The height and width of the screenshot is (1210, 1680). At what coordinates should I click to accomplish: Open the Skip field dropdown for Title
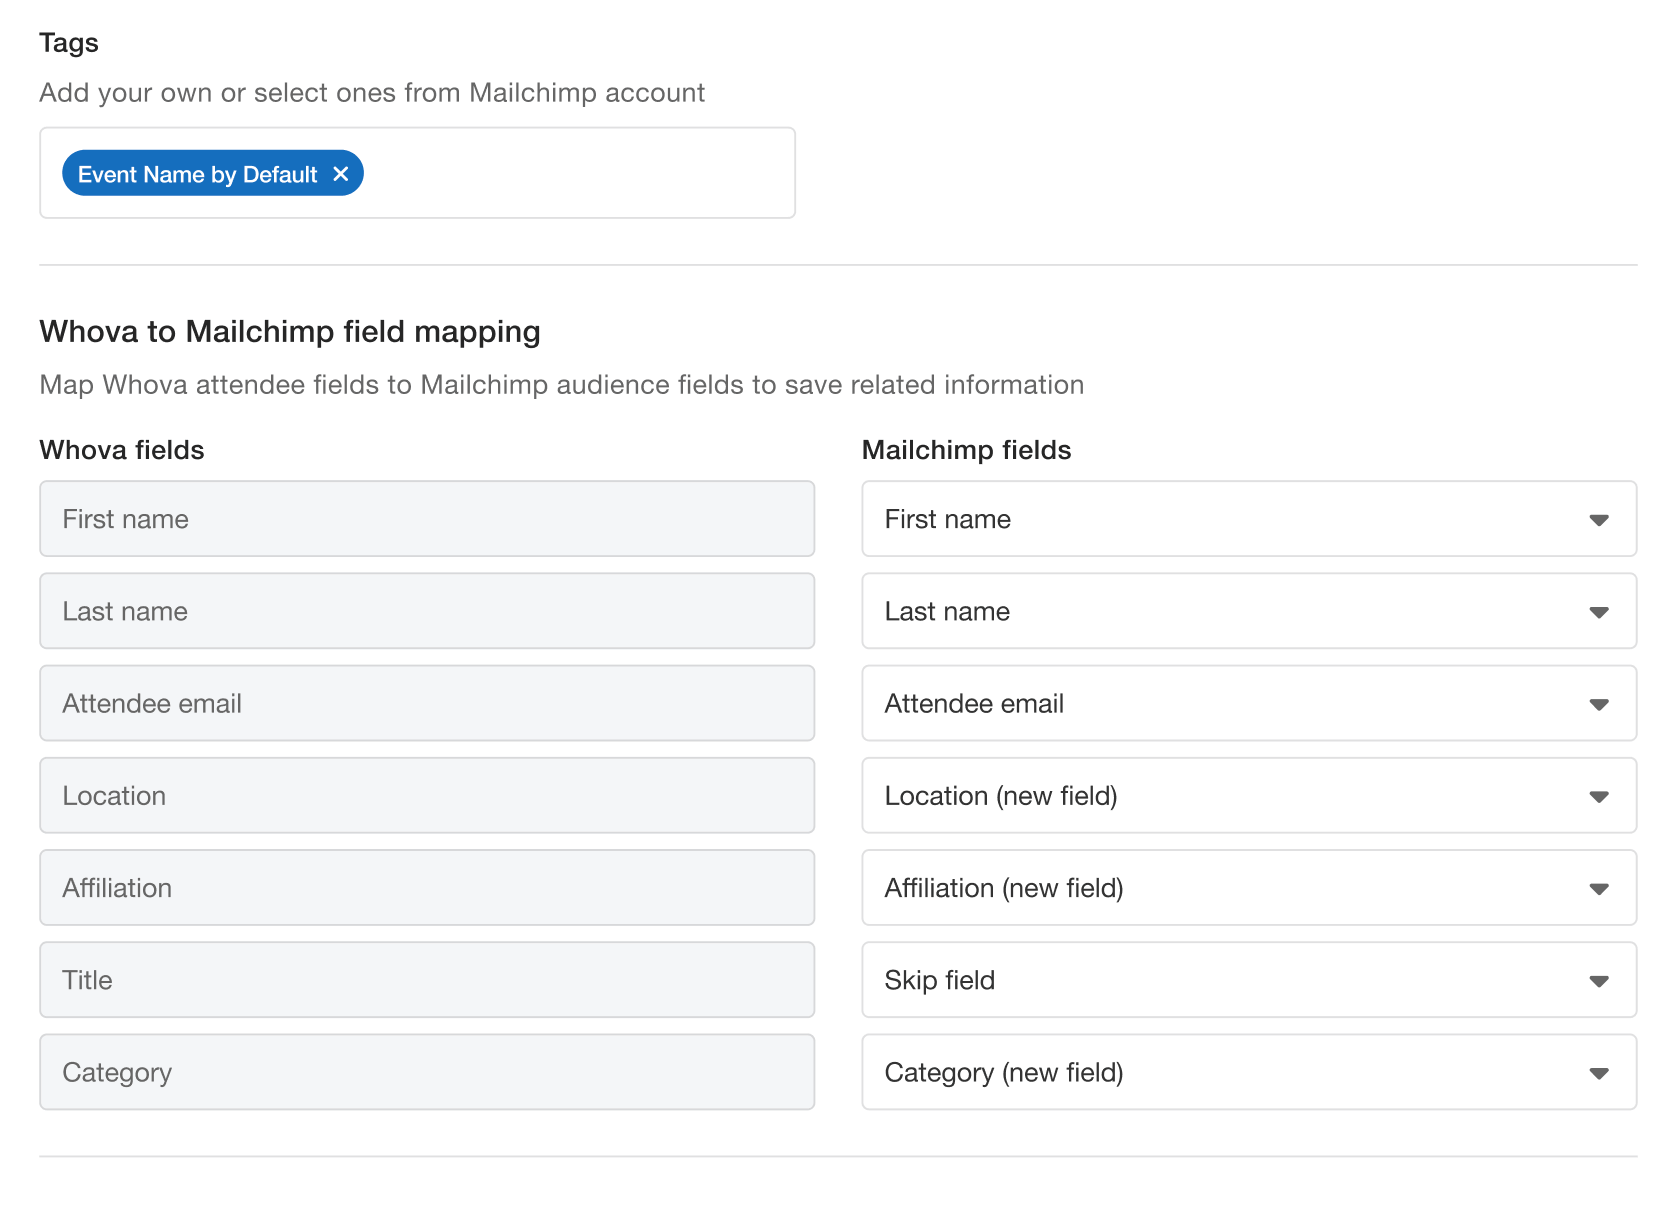[1248, 980]
